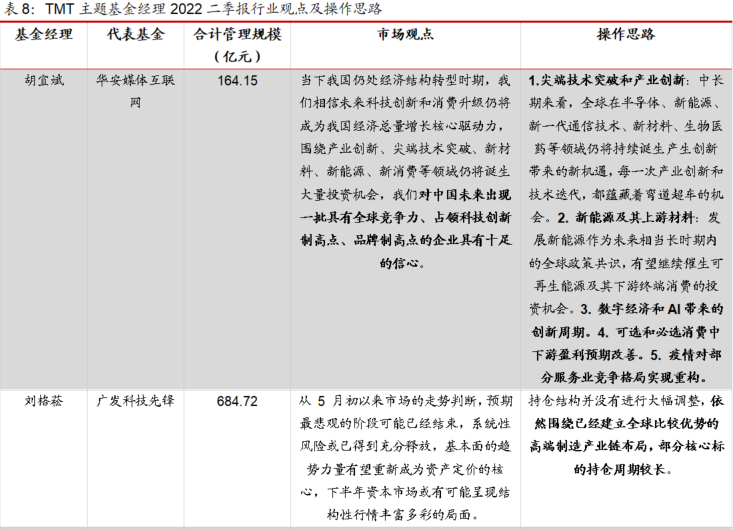Click the fund manager name '胡宜斌'
Image resolution: width=733 pixels, height=529 pixels.
pyautogui.click(x=44, y=80)
